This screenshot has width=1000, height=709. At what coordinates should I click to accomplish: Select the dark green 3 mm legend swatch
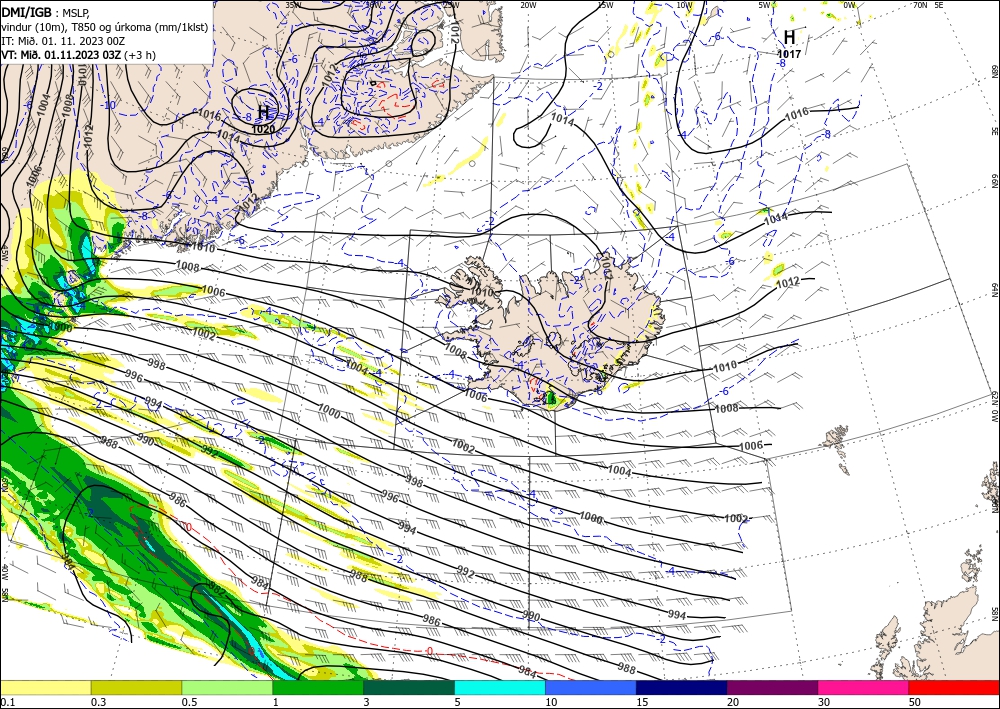[409, 687]
